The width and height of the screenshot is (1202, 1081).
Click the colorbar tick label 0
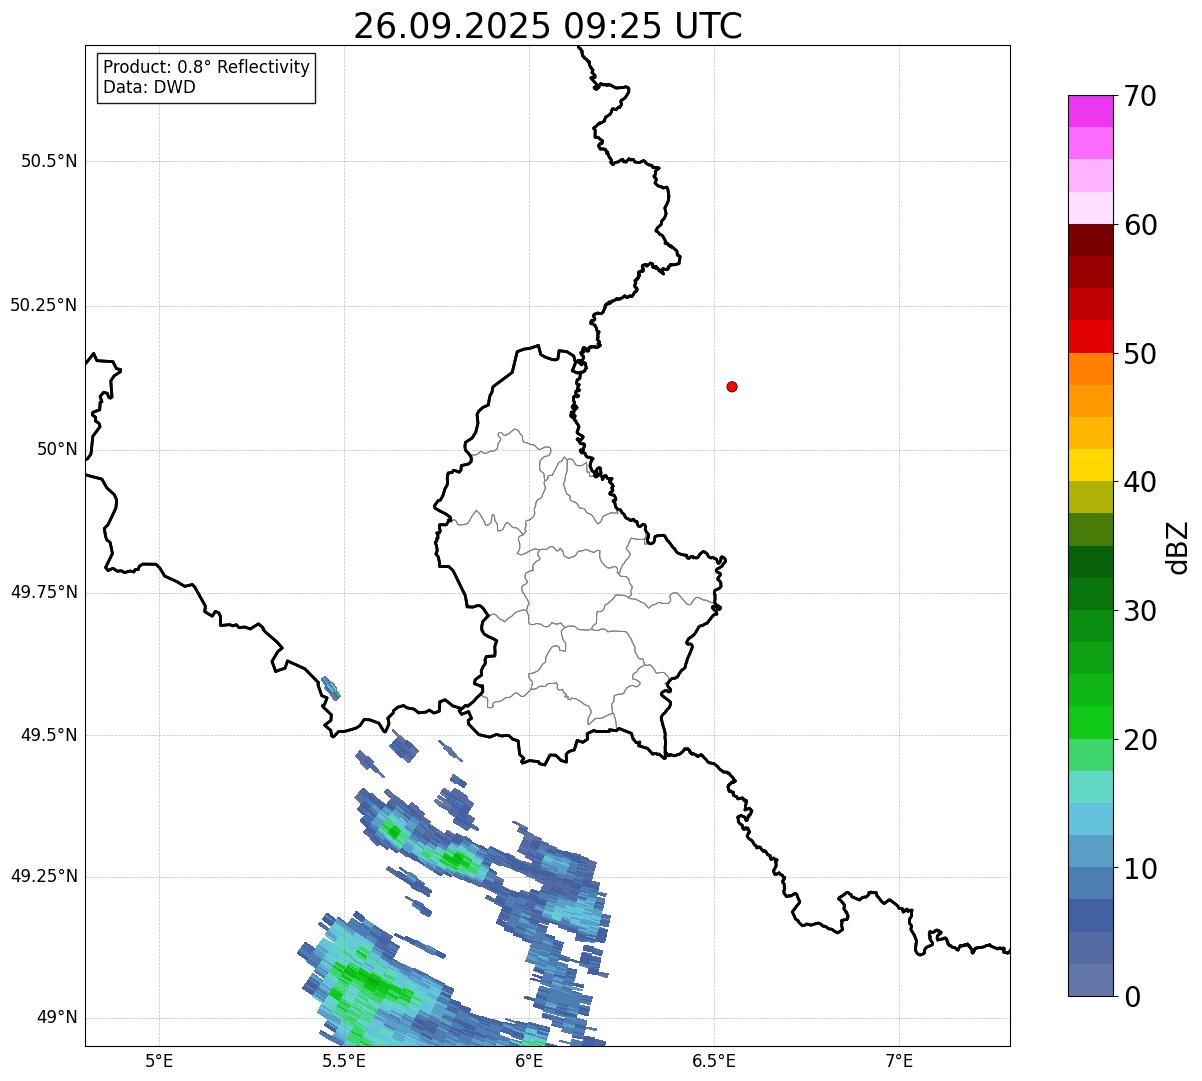coord(1133,997)
